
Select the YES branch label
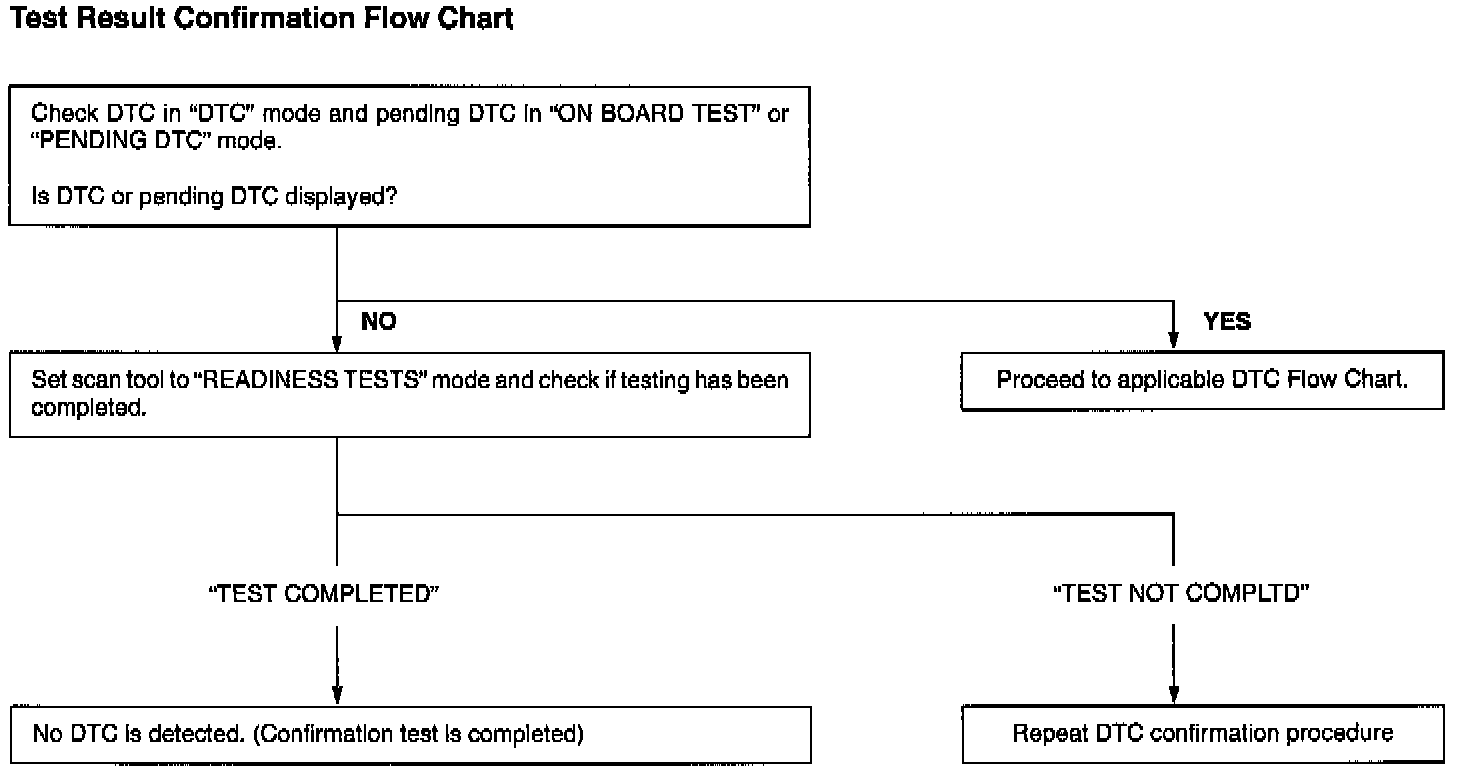click(x=1227, y=322)
